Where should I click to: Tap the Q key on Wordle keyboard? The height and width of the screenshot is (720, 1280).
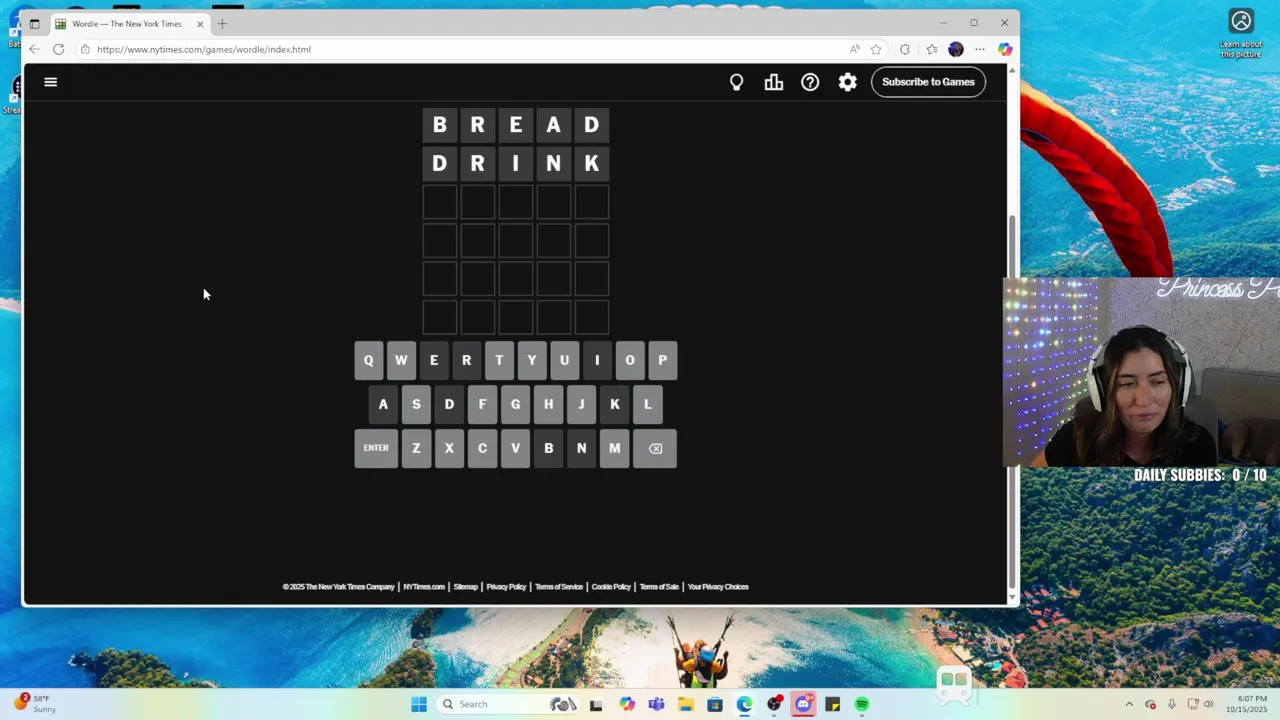tap(368, 360)
